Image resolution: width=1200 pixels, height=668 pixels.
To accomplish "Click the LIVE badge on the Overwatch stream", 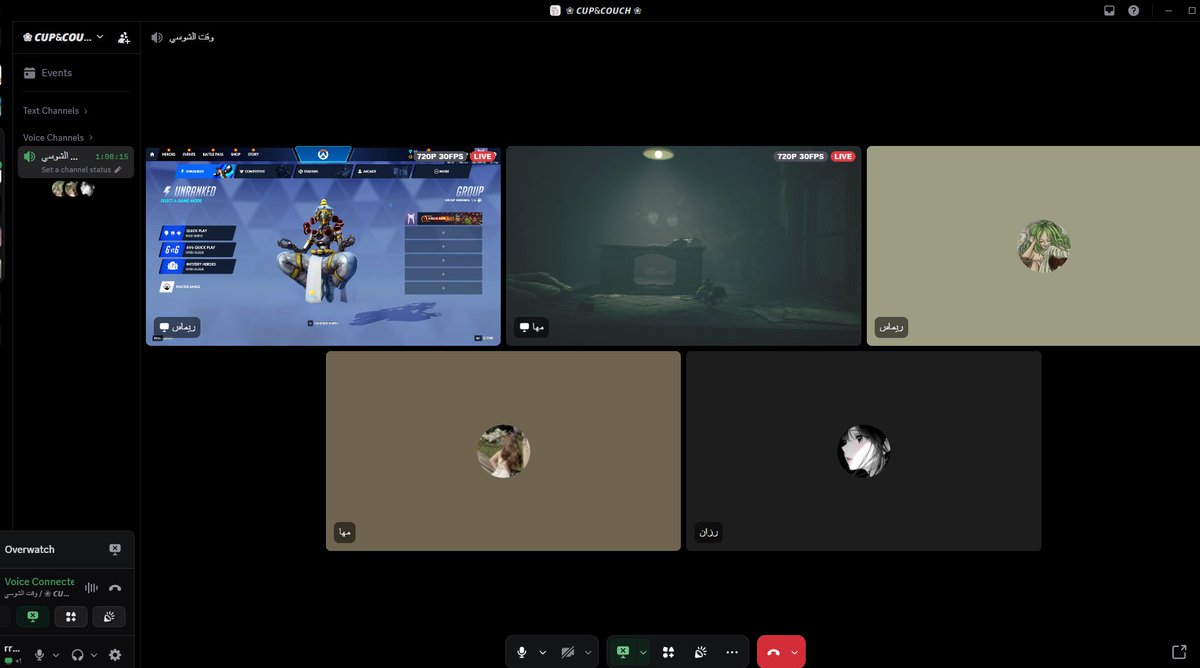I will point(482,157).
